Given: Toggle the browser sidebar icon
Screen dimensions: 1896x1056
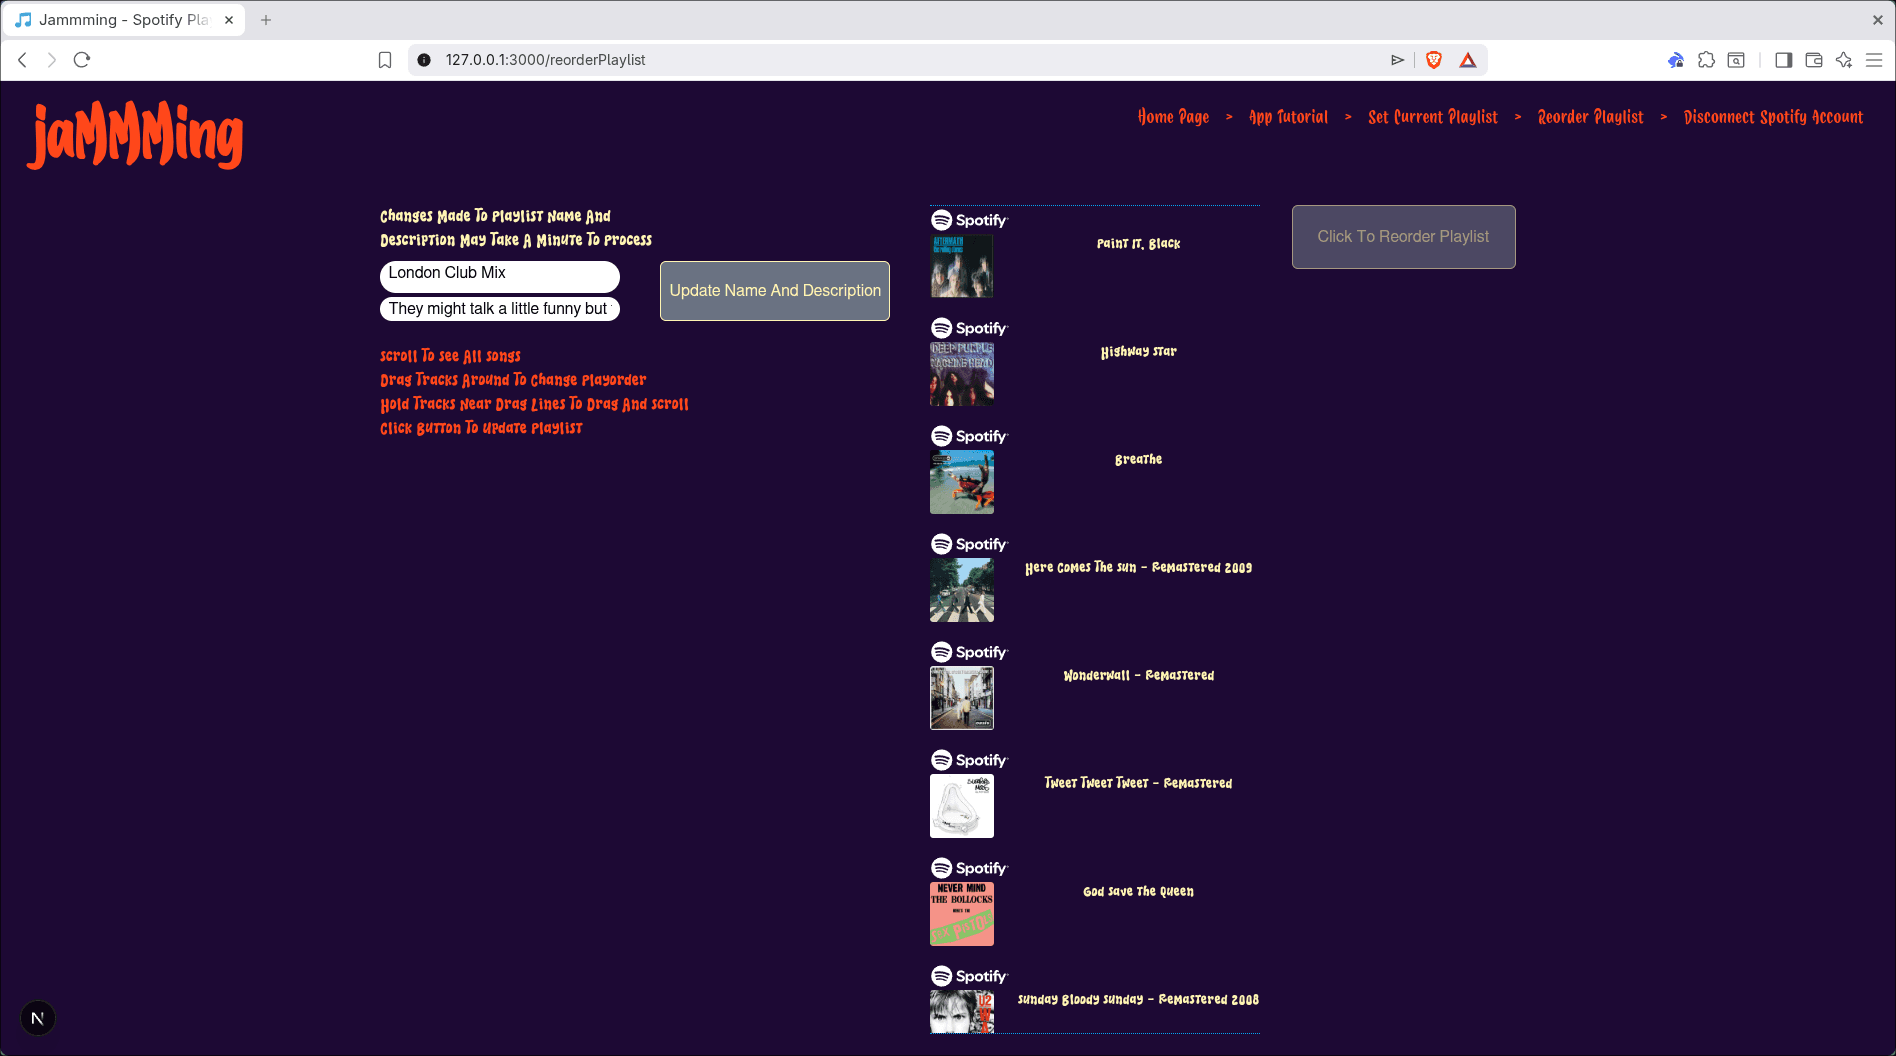Looking at the screenshot, I should pos(1783,60).
